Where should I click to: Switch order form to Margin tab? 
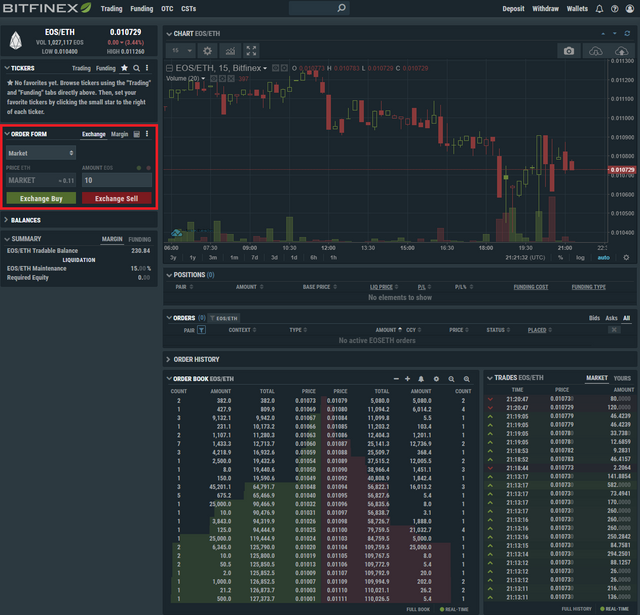click(119, 134)
